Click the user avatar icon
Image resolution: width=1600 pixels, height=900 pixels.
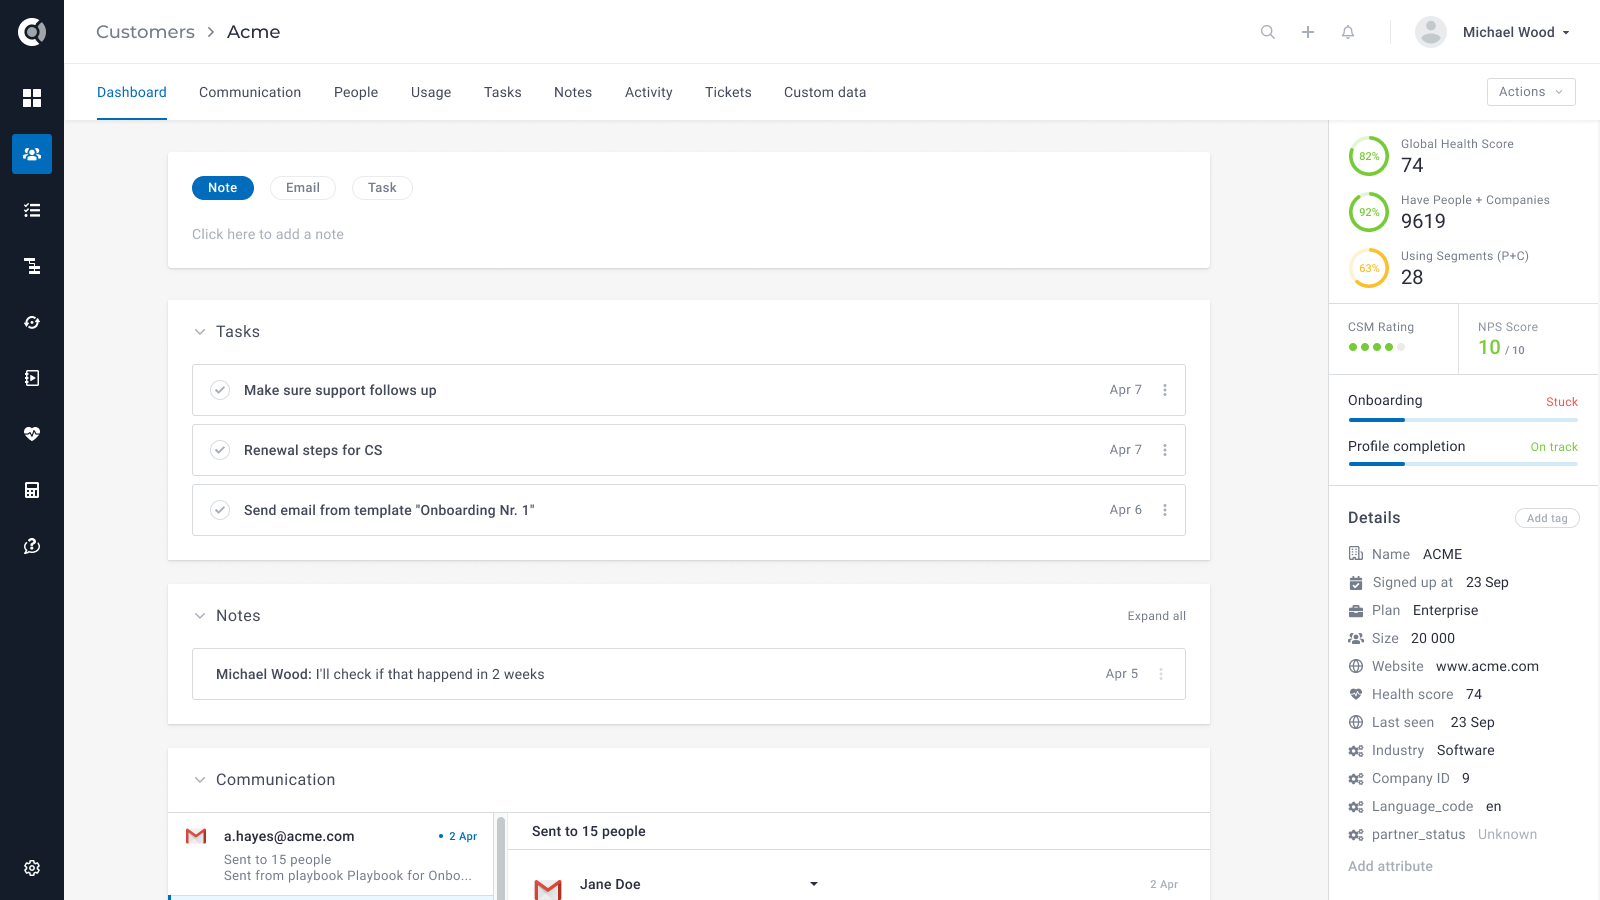click(1431, 32)
